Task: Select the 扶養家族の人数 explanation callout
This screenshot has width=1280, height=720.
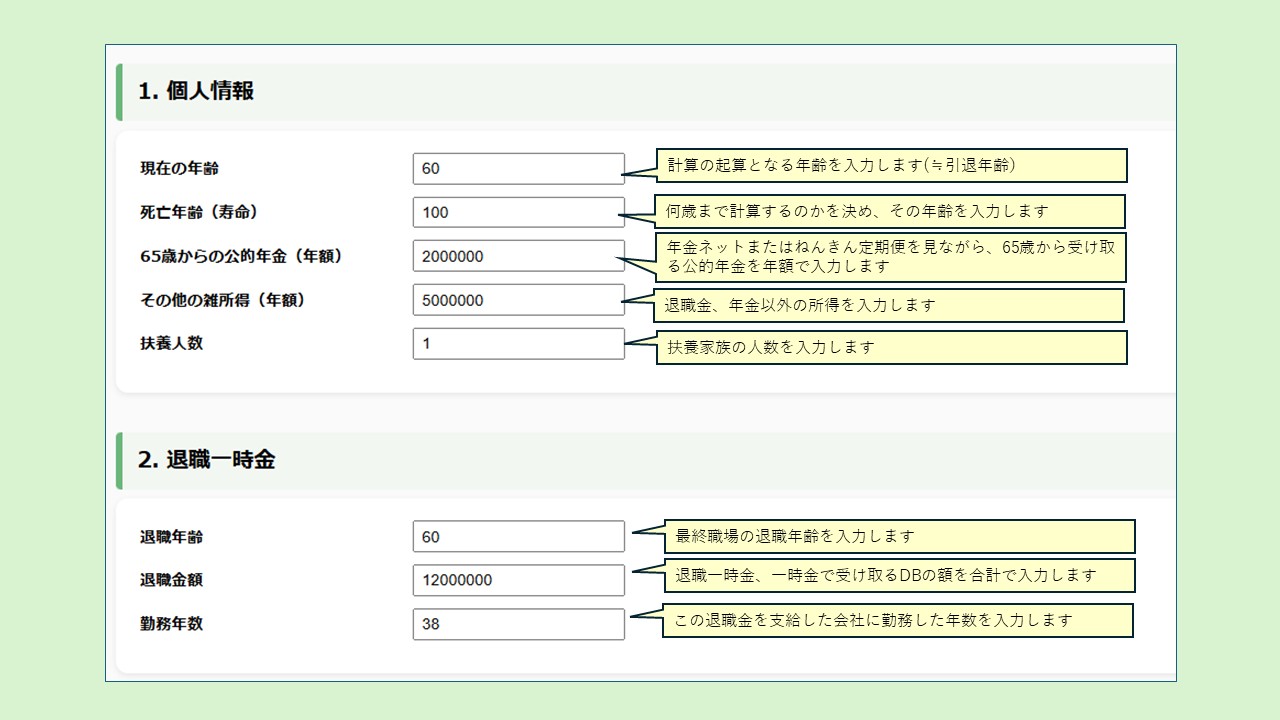Action: click(x=890, y=347)
